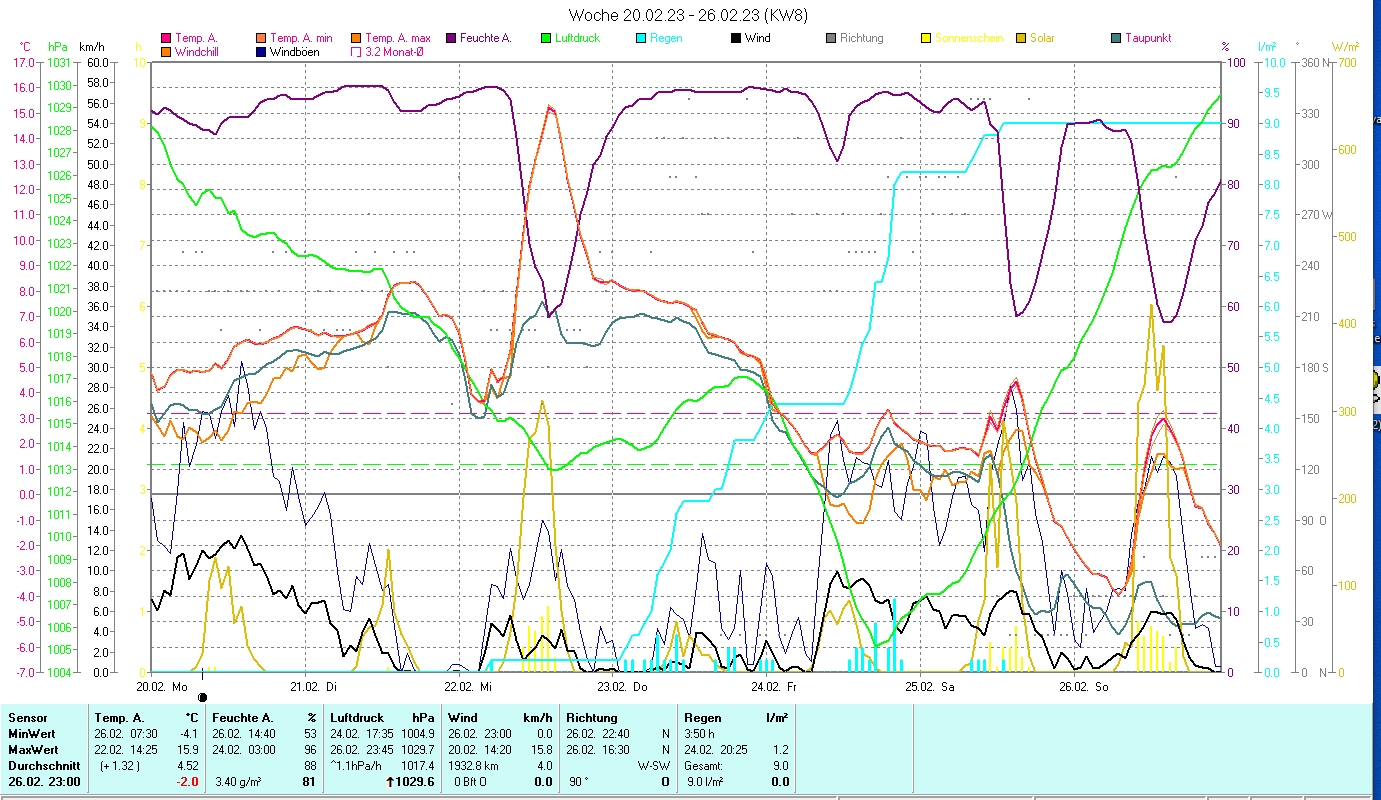Image resolution: width=1381 pixels, height=800 pixels.
Task: Click the '22.02. Mi' date label
Action: point(468,687)
